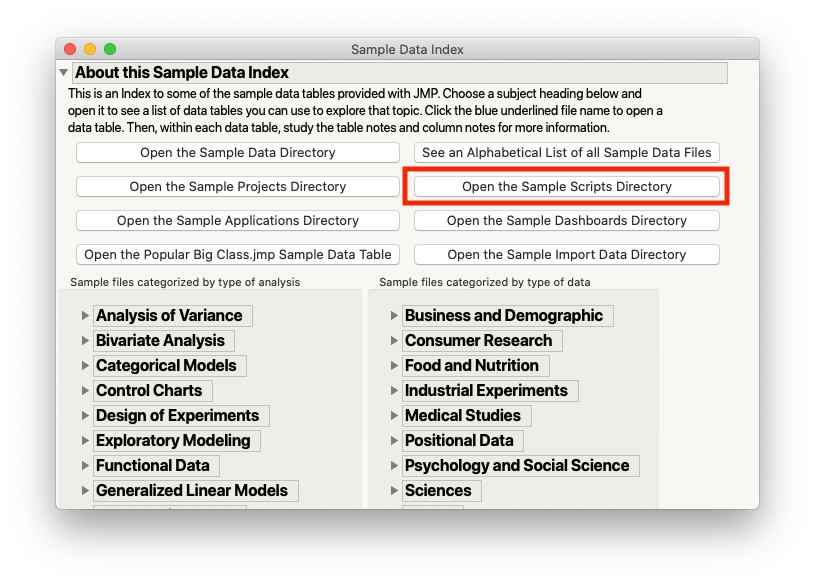Expand the Sciences disclosure triangle
The image size is (815, 583).
coord(394,491)
